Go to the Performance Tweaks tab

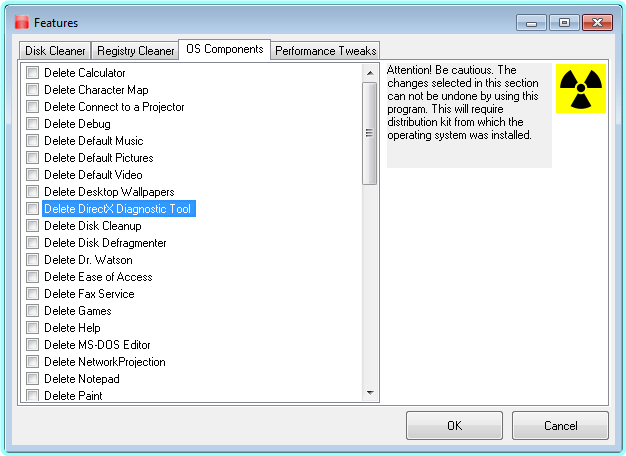(325, 51)
